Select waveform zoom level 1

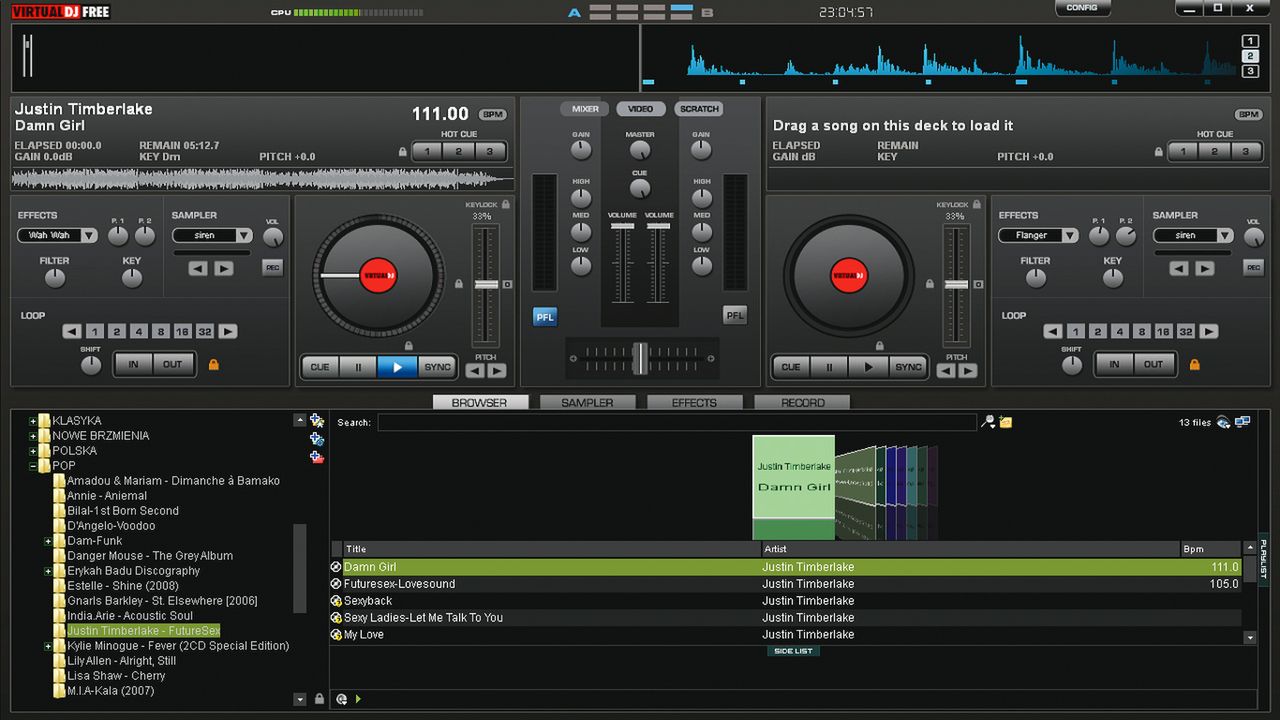[x=1250, y=41]
